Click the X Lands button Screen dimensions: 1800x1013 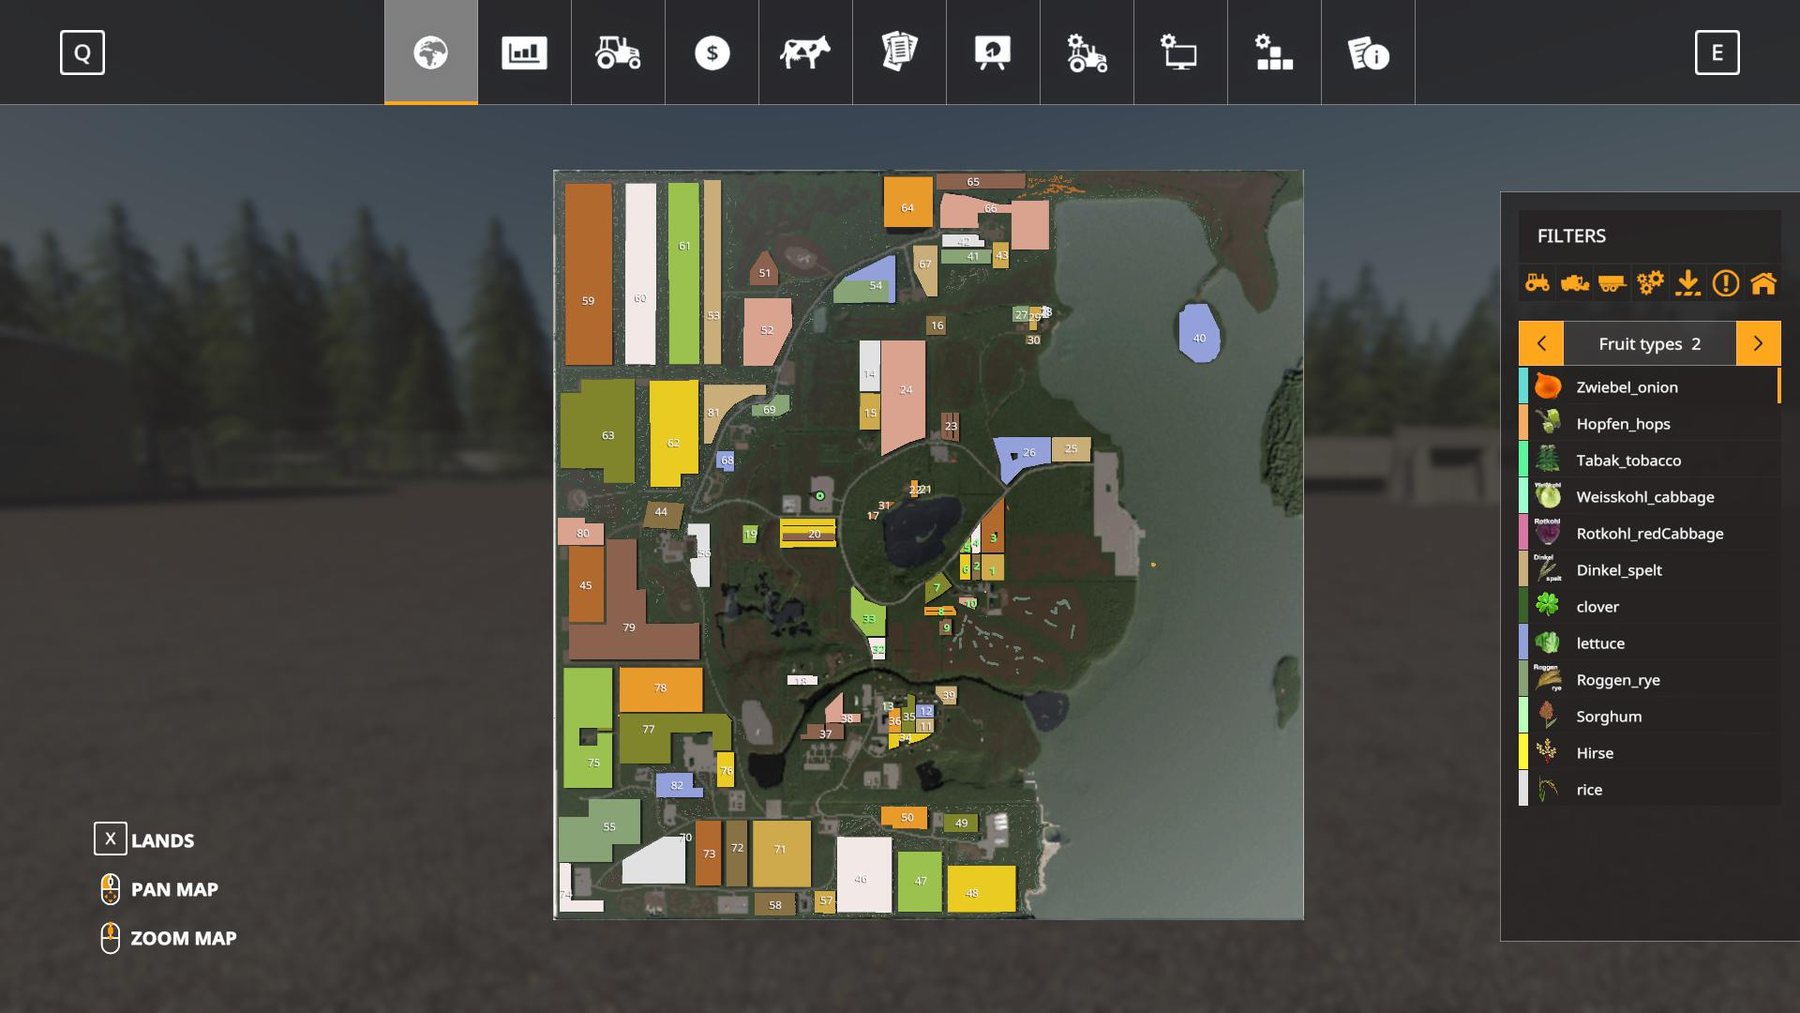[110, 839]
